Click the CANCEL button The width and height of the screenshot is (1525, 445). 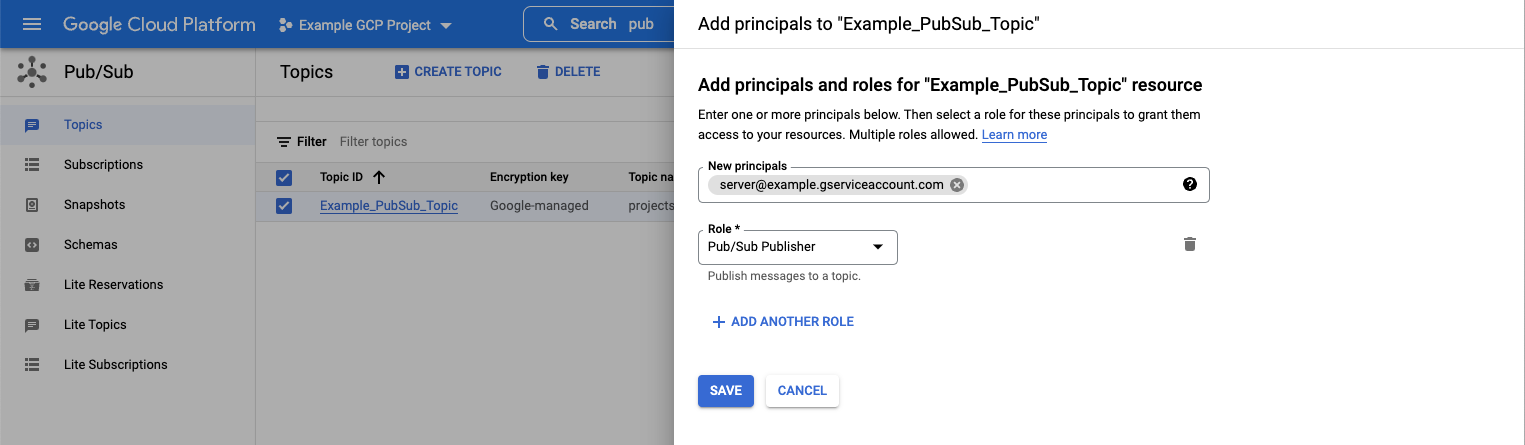[x=802, y=391]
